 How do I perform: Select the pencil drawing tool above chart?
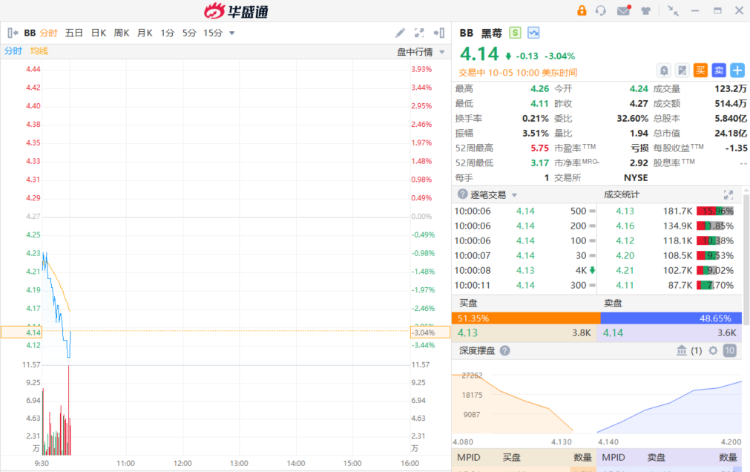pyautogui.click(x=401, y=33)
